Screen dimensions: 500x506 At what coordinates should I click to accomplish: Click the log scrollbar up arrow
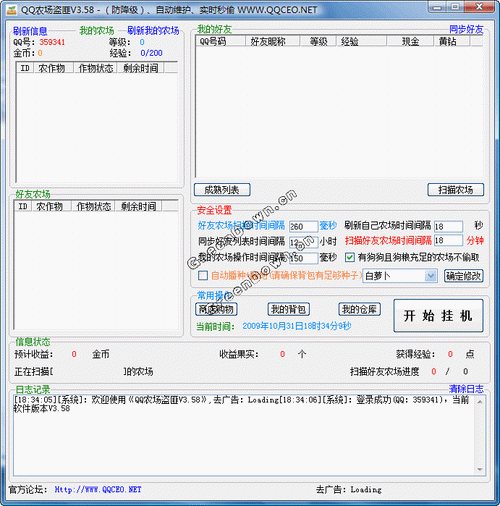point(480,402)
